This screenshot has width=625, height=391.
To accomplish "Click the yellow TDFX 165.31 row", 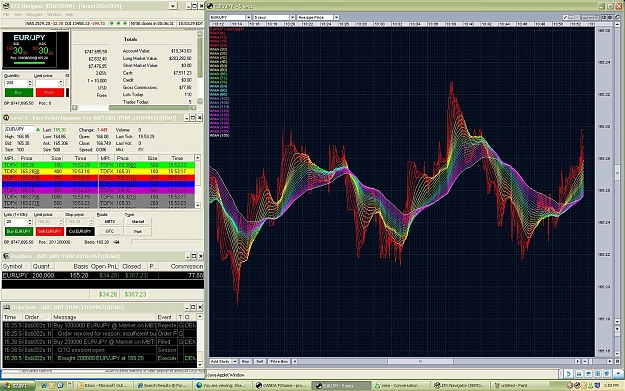I will [x=147, y=171].
